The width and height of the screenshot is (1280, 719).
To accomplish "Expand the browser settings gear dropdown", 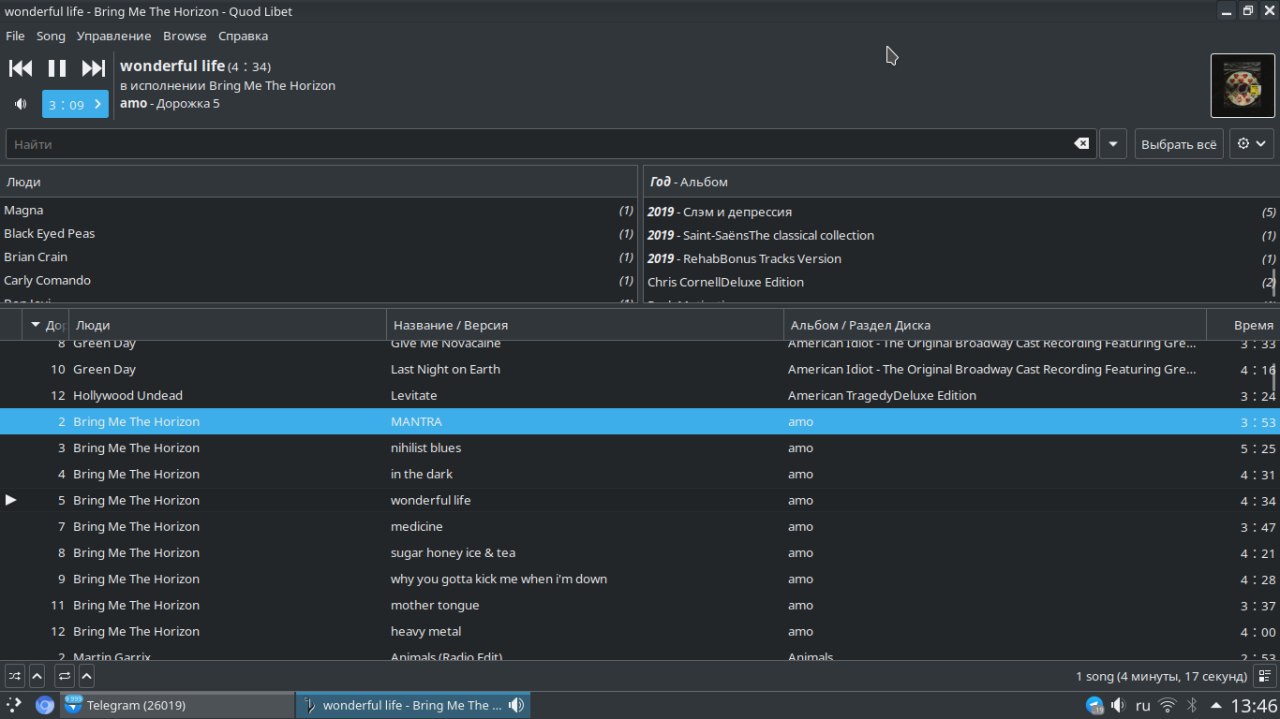I will coord(1251,144).
